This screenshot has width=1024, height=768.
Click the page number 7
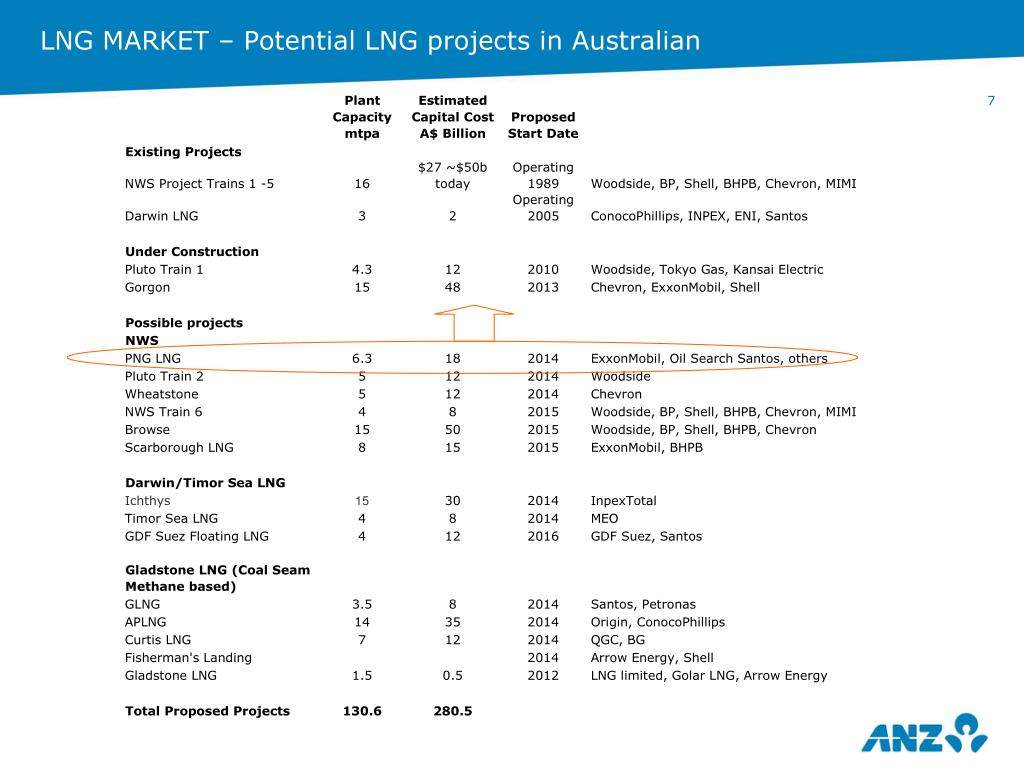coord(991,101)
